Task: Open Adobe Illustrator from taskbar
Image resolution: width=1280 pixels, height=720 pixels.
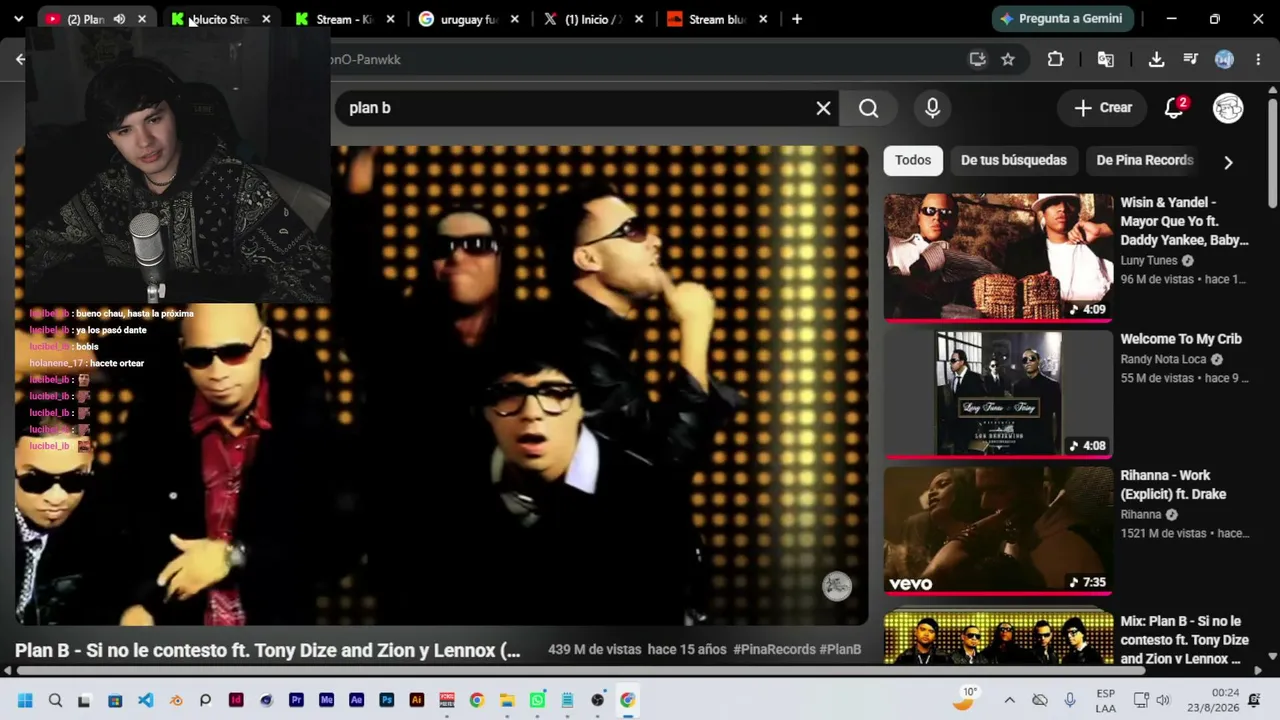Action: coord(417,700)
